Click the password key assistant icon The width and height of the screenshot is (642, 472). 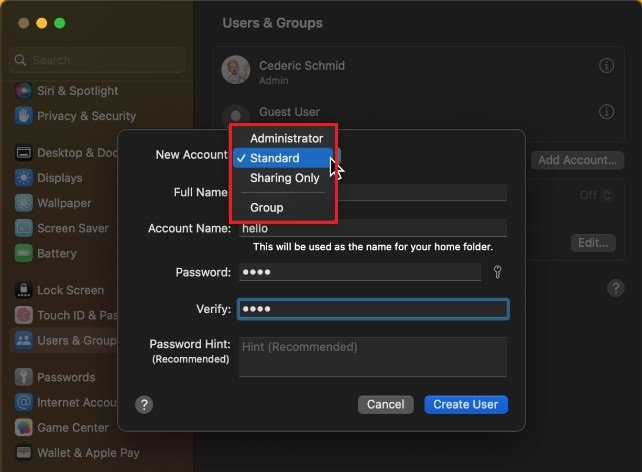497,272
